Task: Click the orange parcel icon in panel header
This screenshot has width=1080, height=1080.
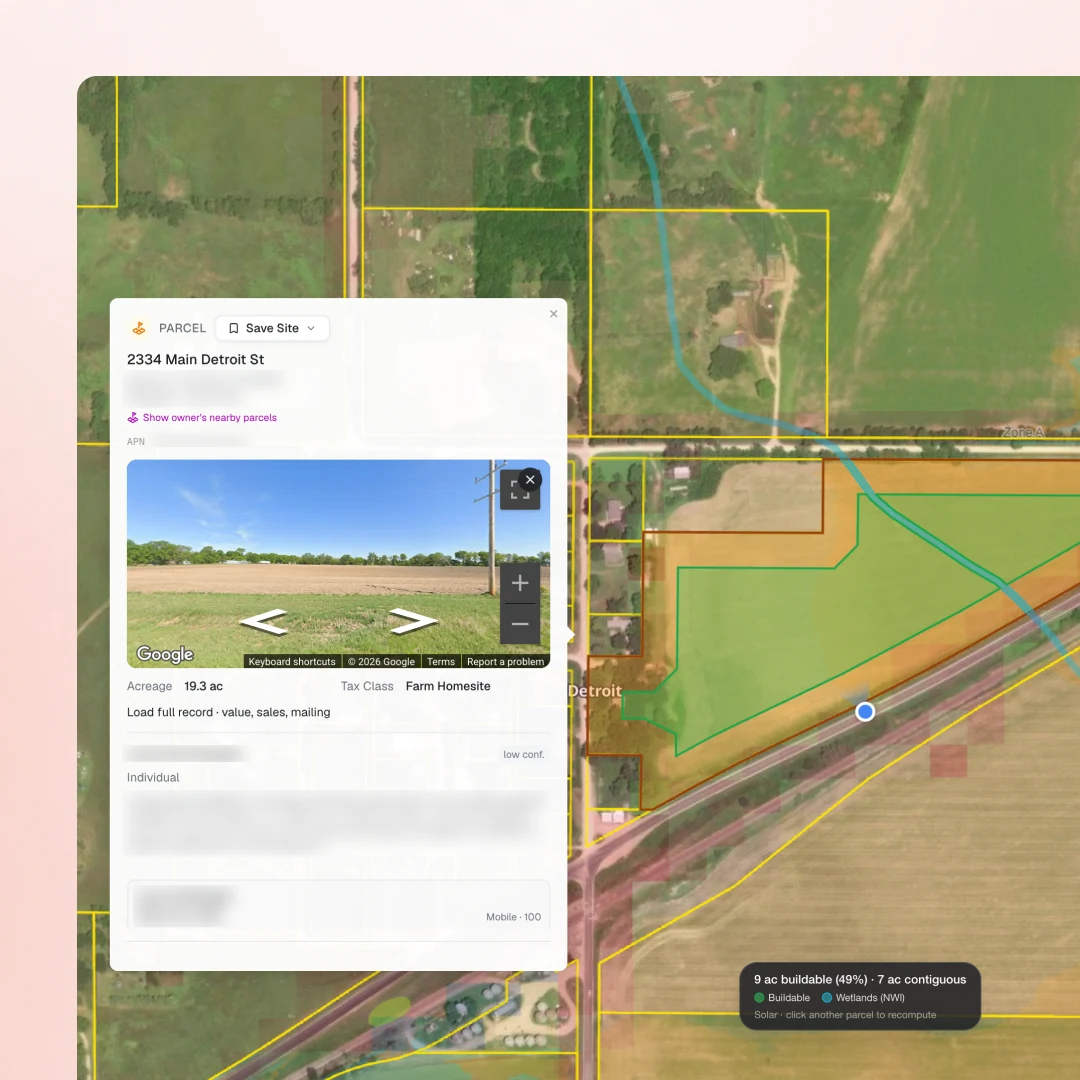Action: pyautogui.click(x=139, y=329)
